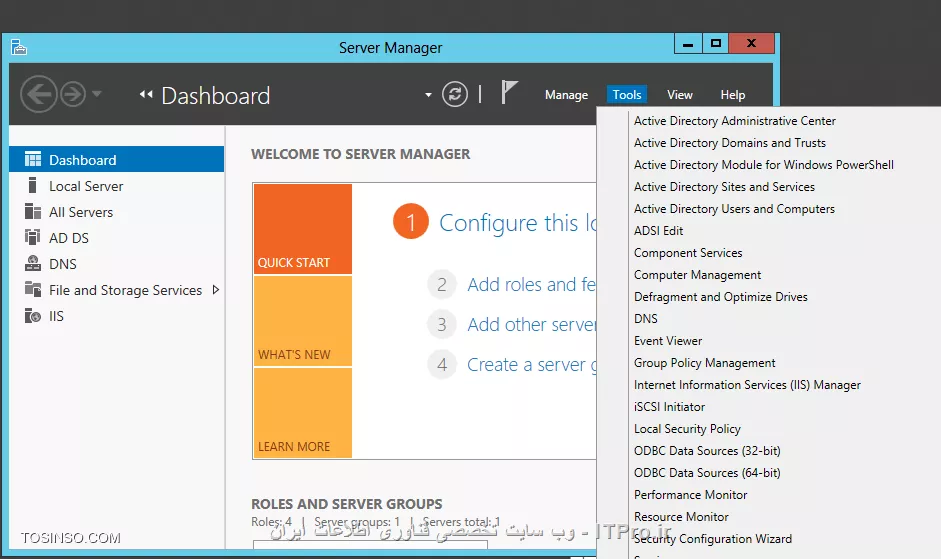The height and width of the screenshot is (559, 941).
Task: Click Create a server group link
Action: 531,364
